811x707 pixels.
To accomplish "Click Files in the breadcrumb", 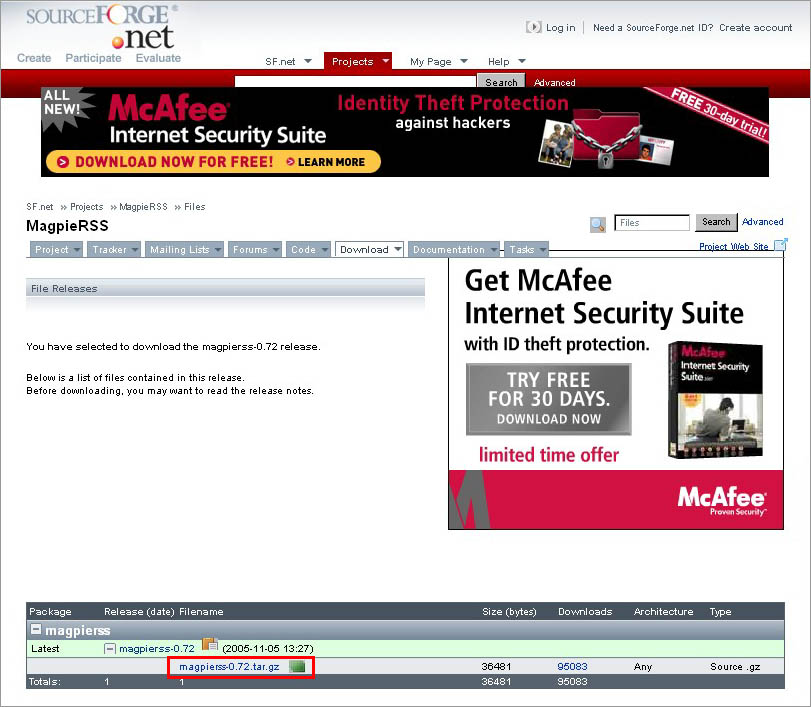I will (x=194, y=206).
